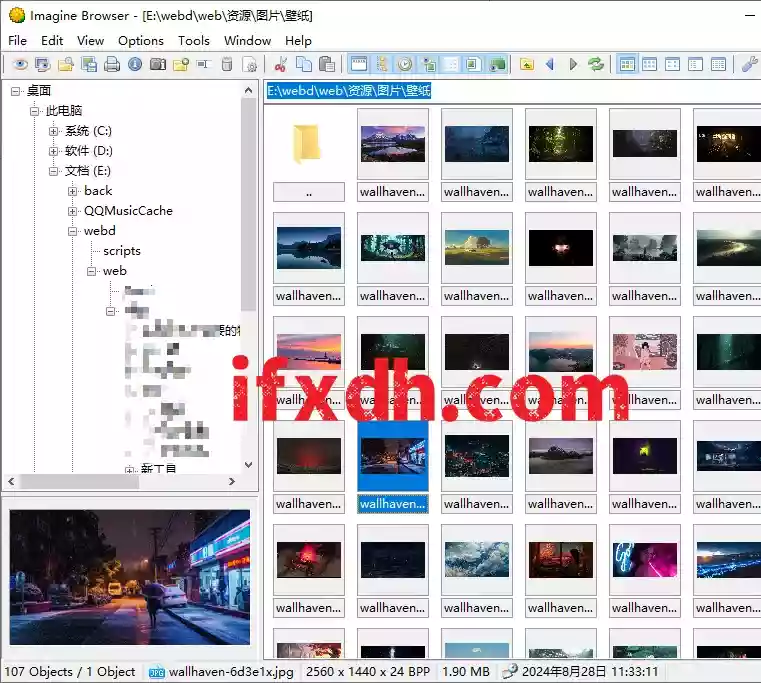The image size is (761, 683).
Task: Expand the back folder node
Action: click(73, 191)
